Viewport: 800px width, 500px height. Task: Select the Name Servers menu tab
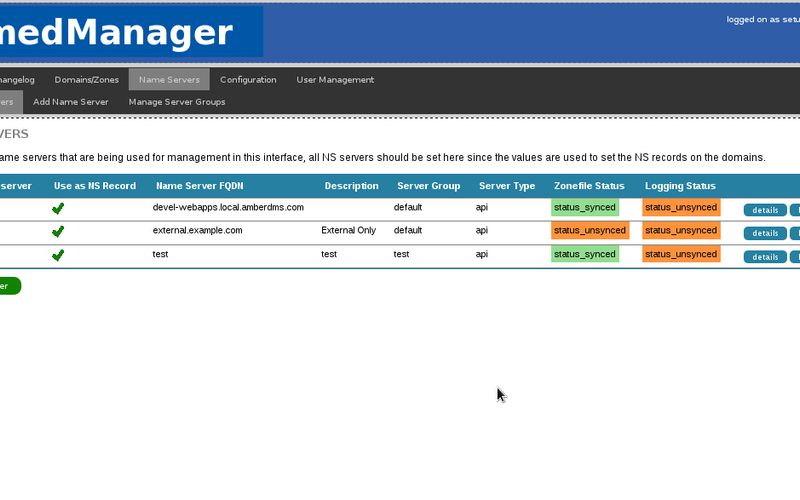pyautogui.click(x=169, y=80)
